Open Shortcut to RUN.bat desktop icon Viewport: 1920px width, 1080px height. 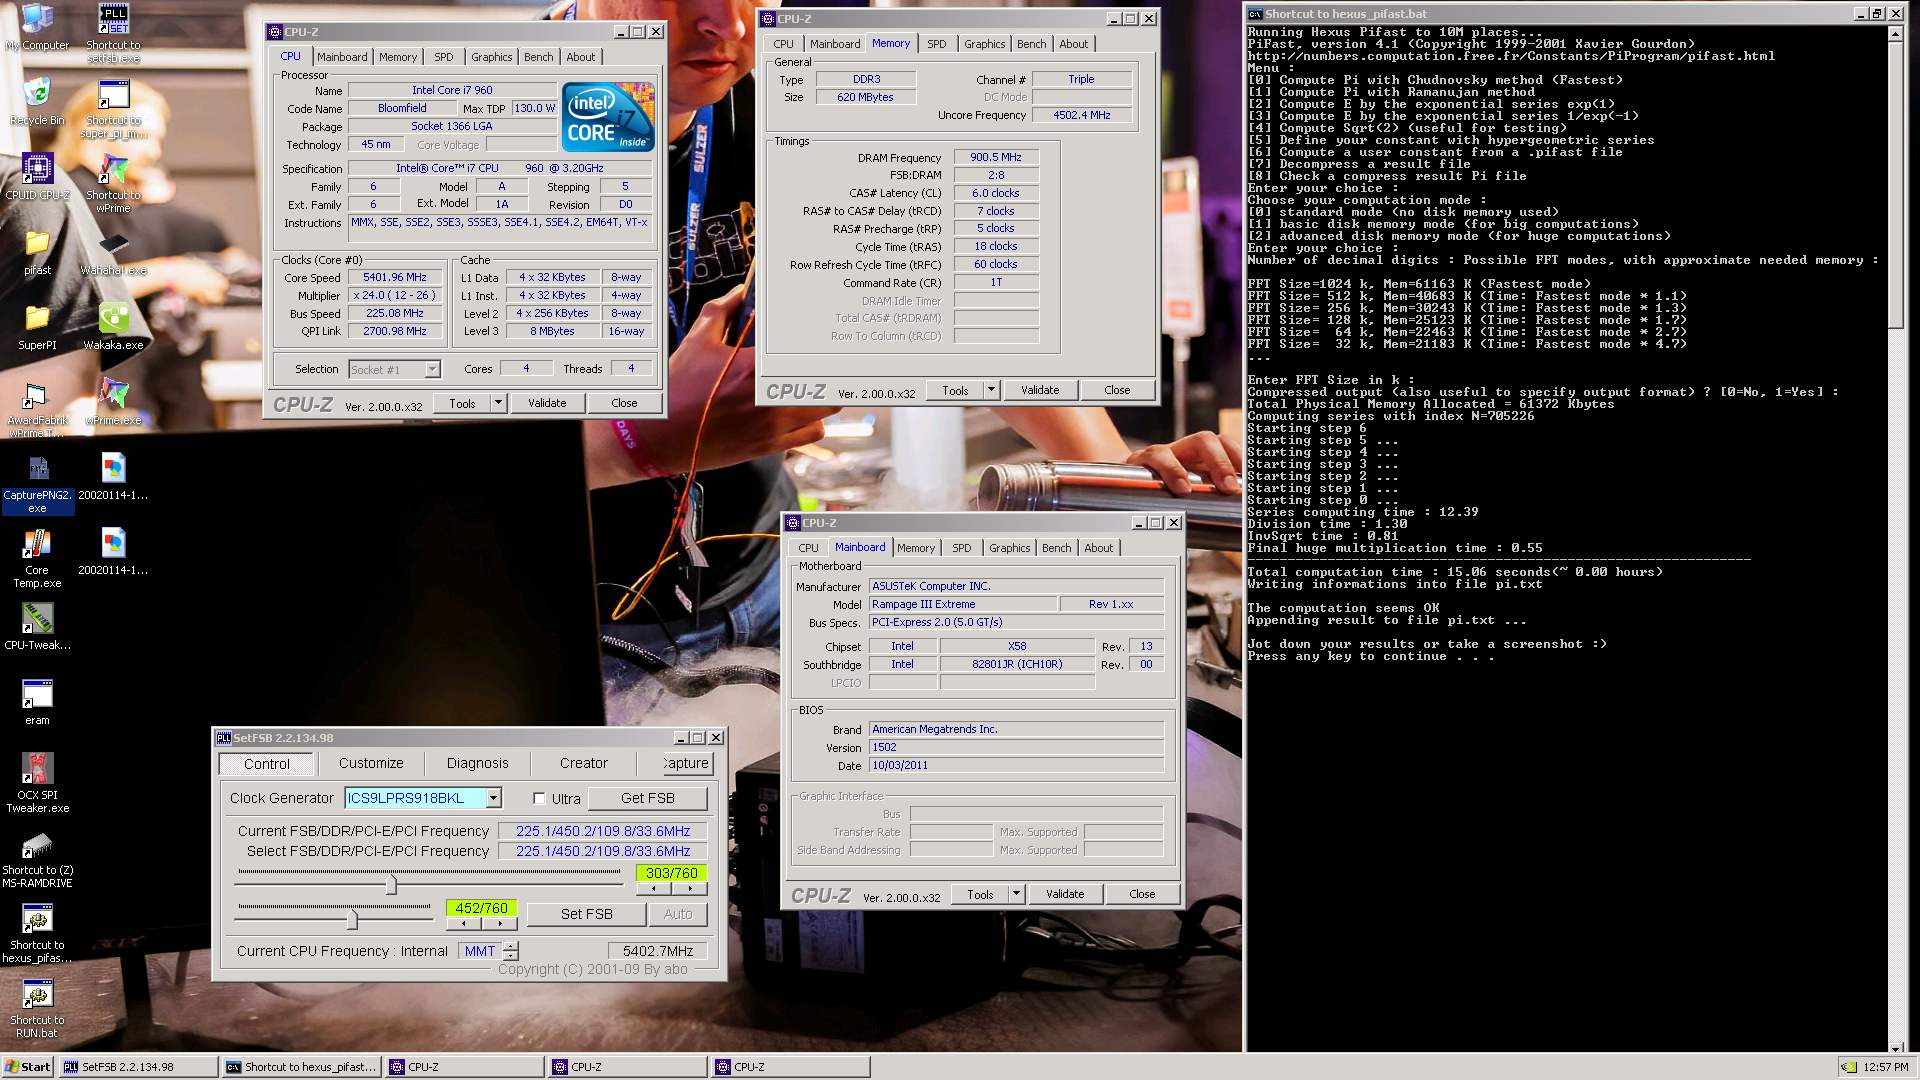point(37,1008)
